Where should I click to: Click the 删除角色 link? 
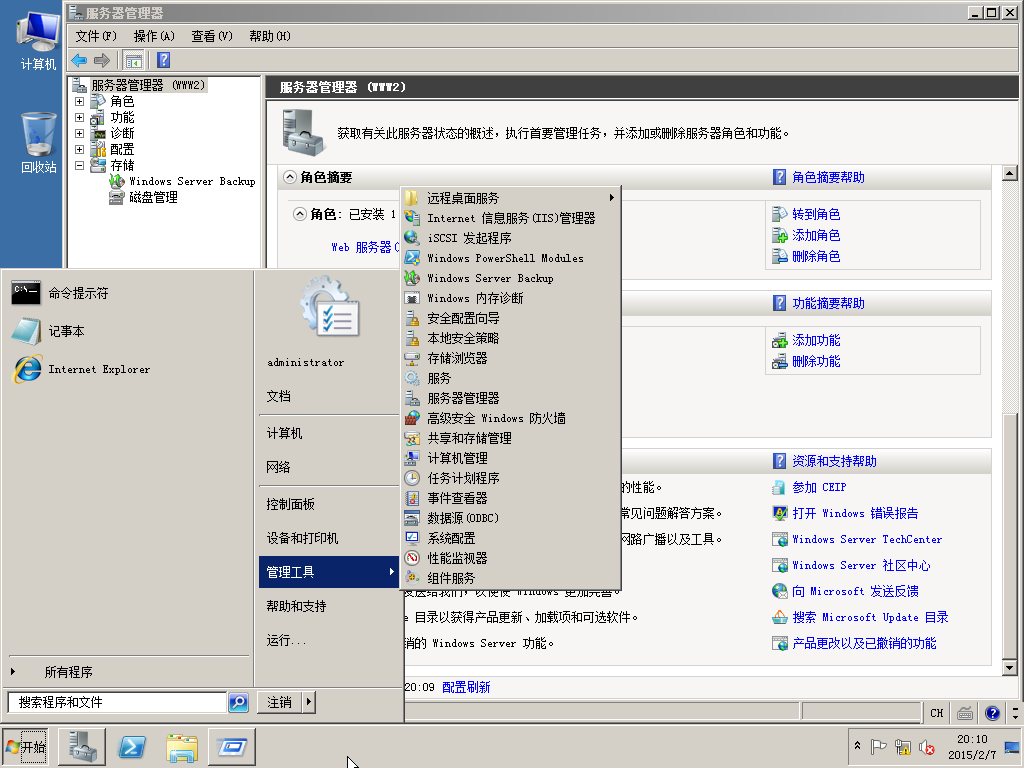[x=816, y=256]
